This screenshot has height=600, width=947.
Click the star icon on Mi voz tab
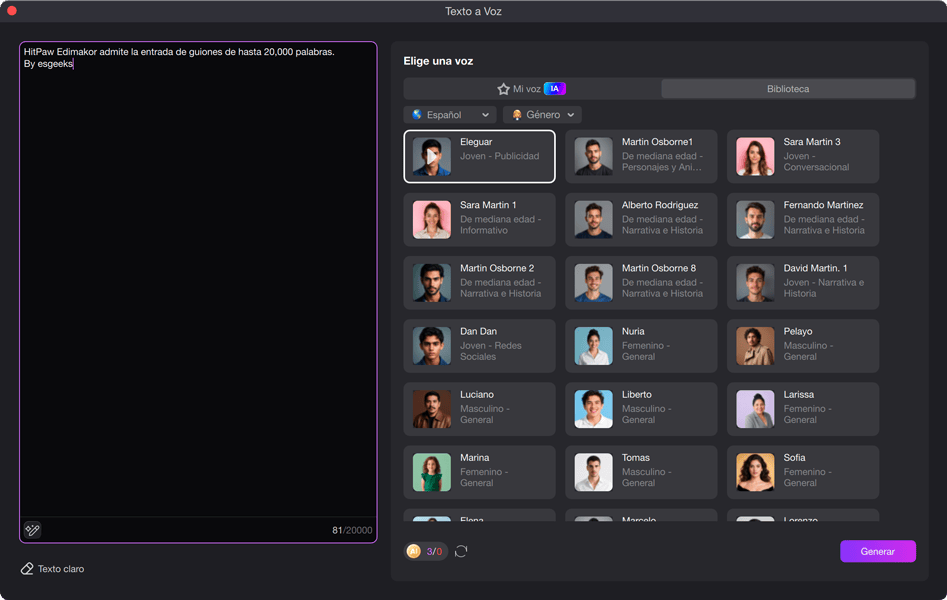[x=504, y=89]
